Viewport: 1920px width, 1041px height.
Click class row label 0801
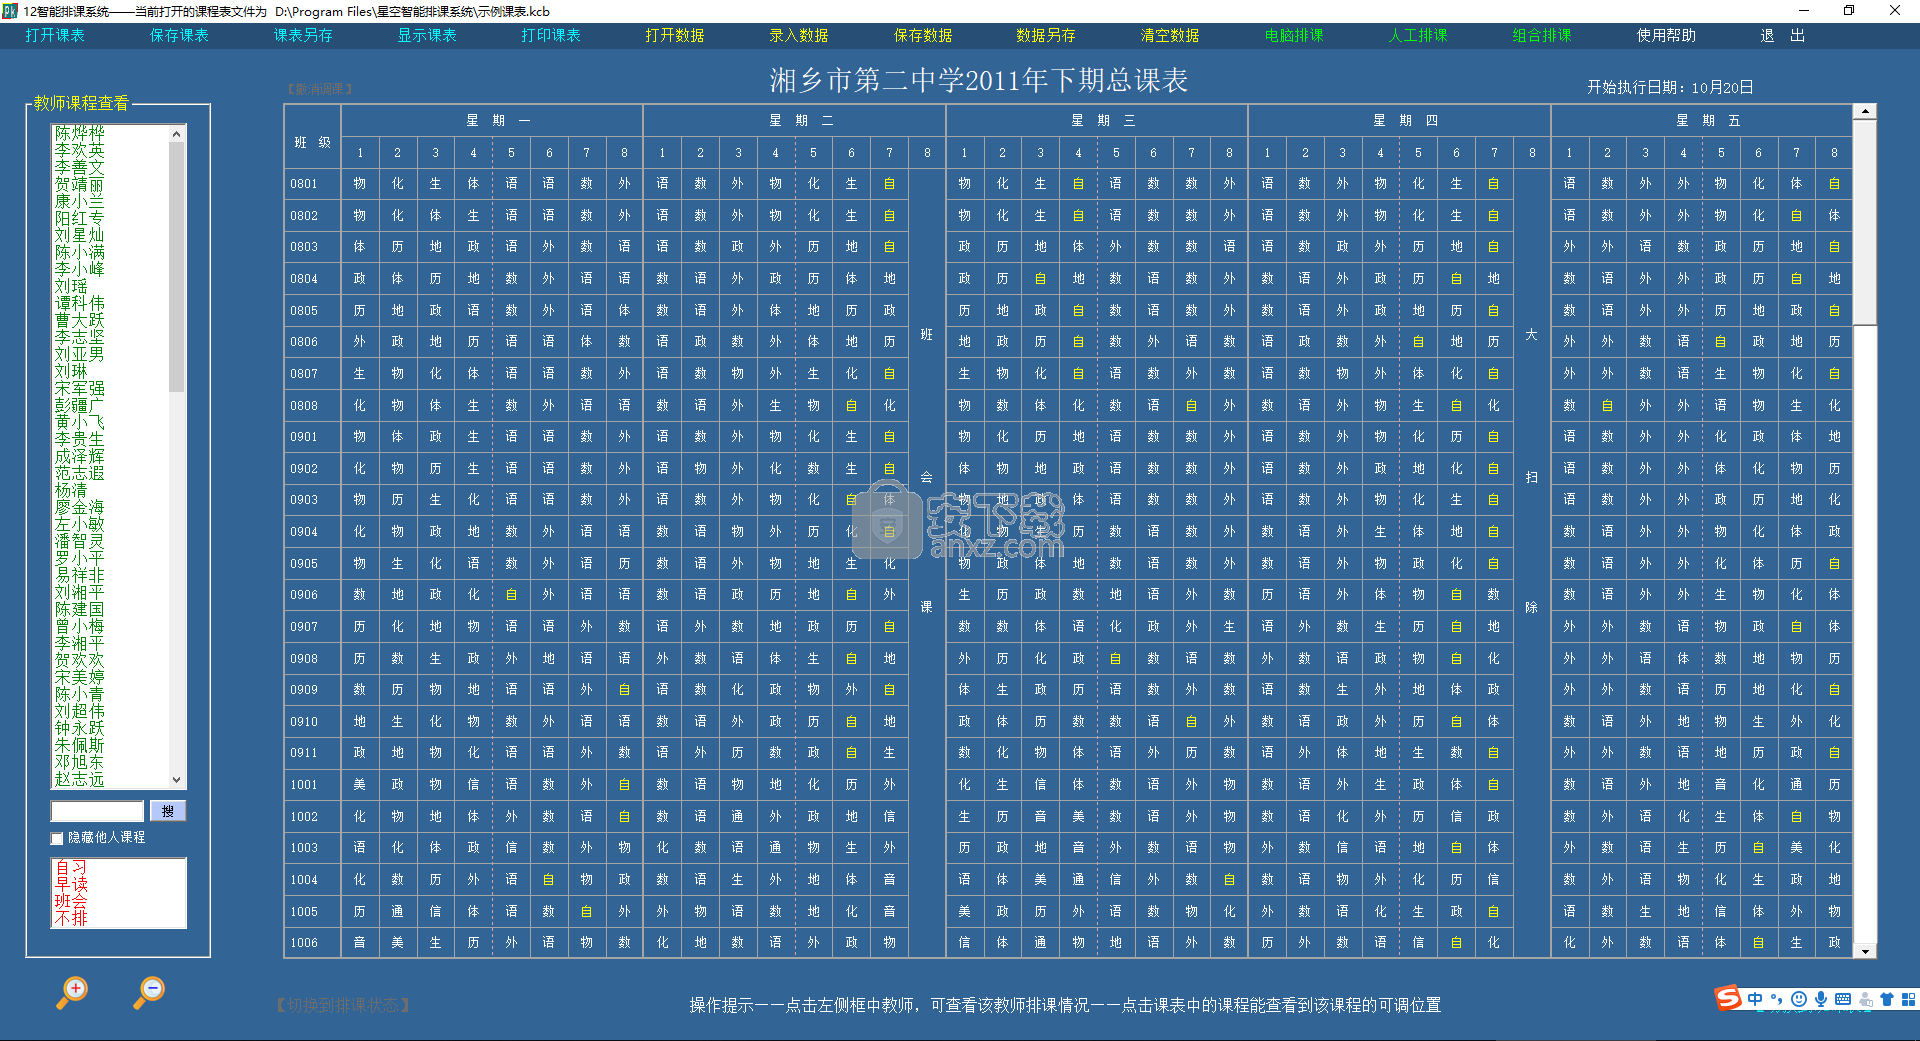pos(304,184)
